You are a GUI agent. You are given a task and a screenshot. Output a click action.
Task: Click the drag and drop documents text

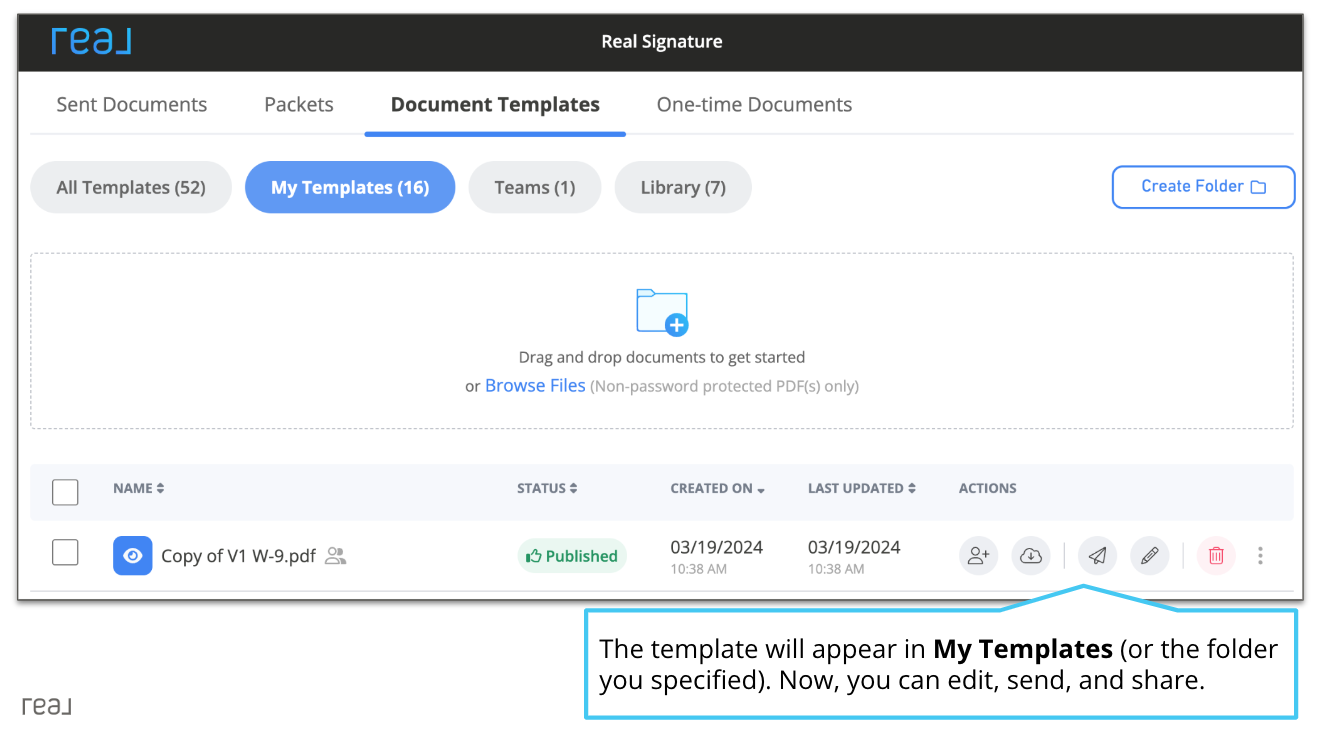tap(662, 357)
